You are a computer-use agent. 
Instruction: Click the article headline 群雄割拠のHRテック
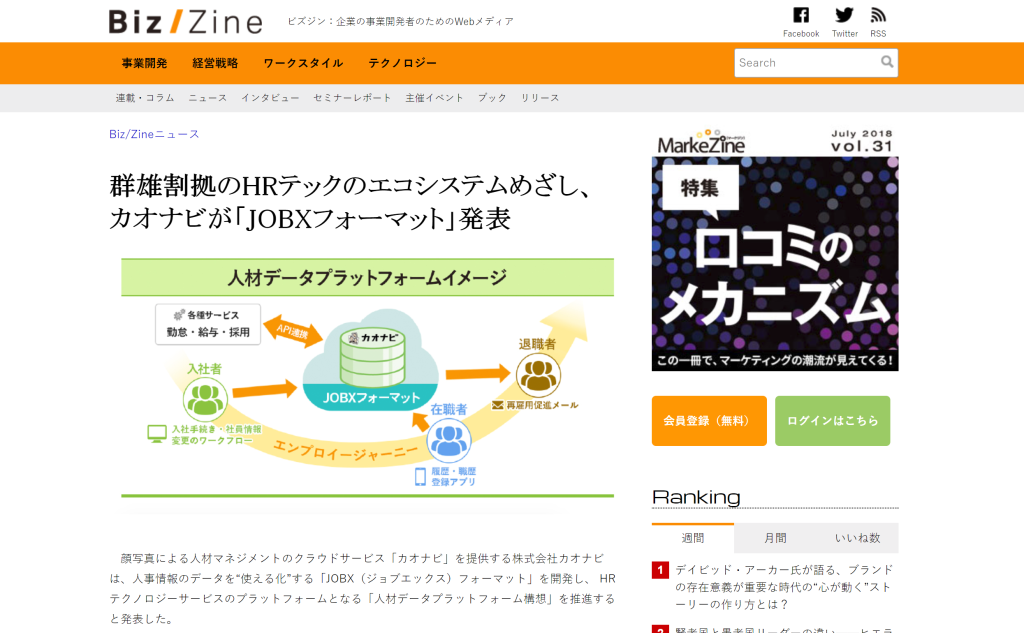point(351,202)
